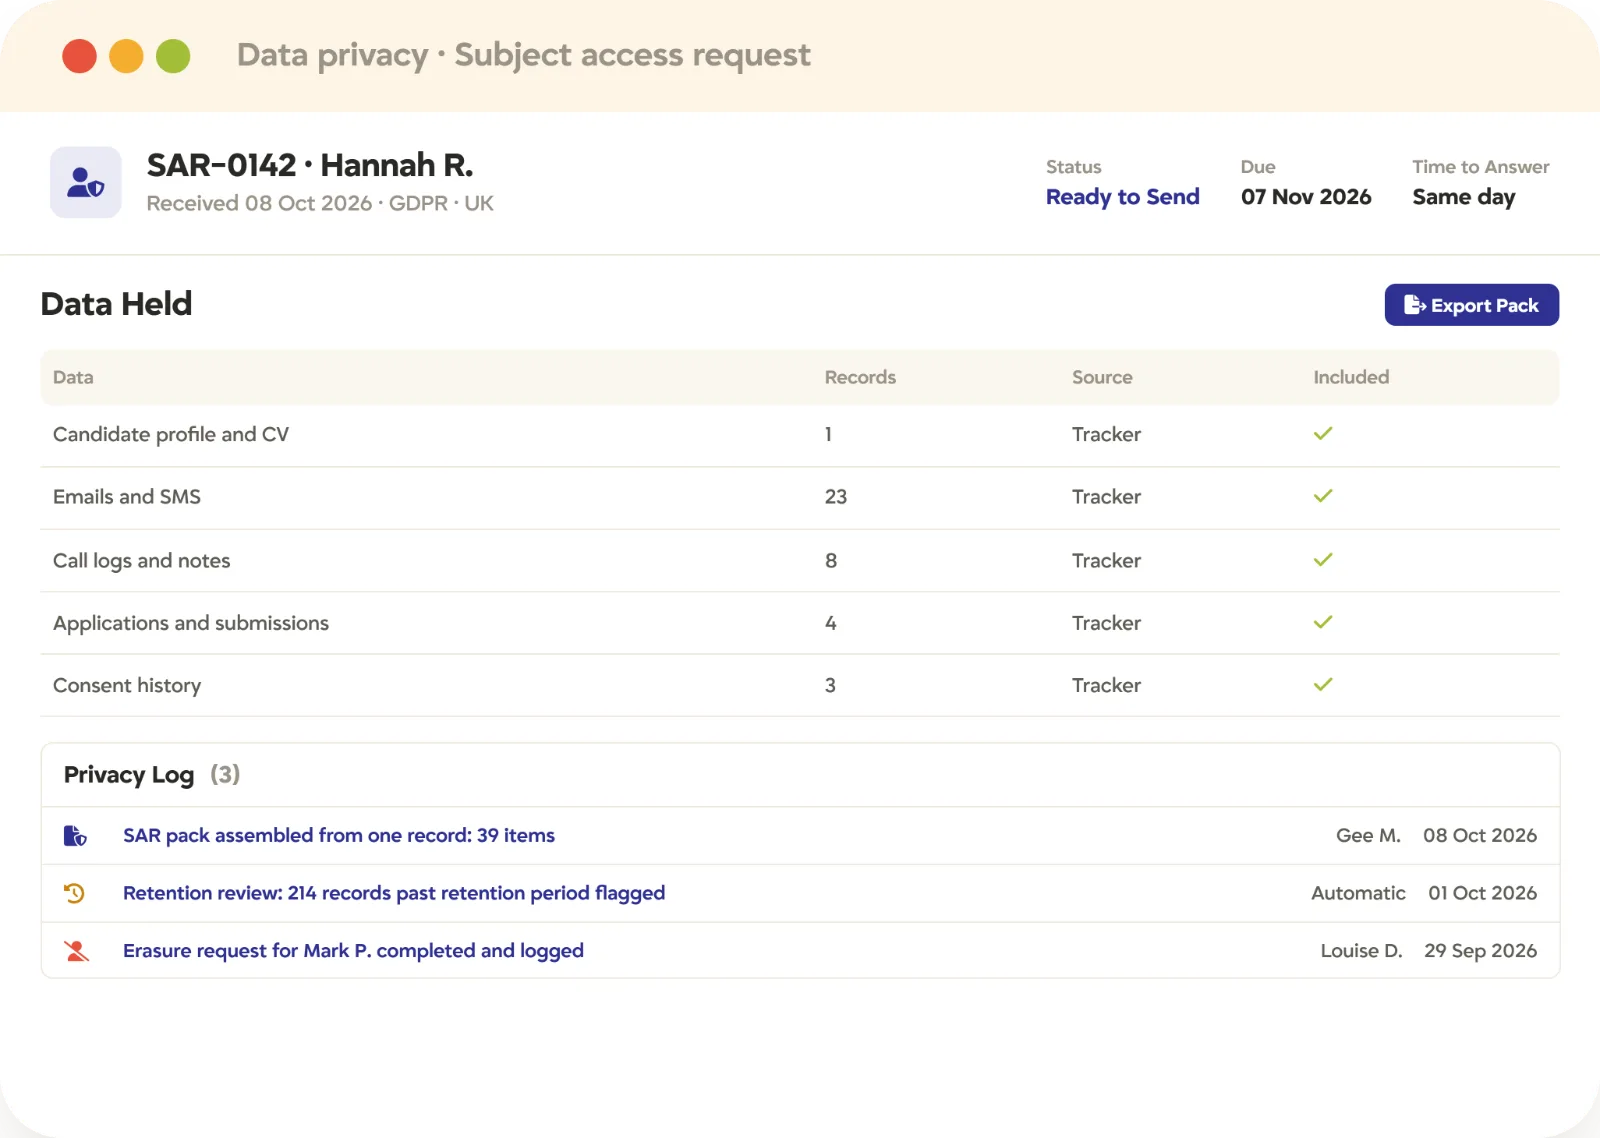The image size is (1600, 1138).
Task: Click the 29 Sep 2026 log date
Action: click(x=1480, y=951)
